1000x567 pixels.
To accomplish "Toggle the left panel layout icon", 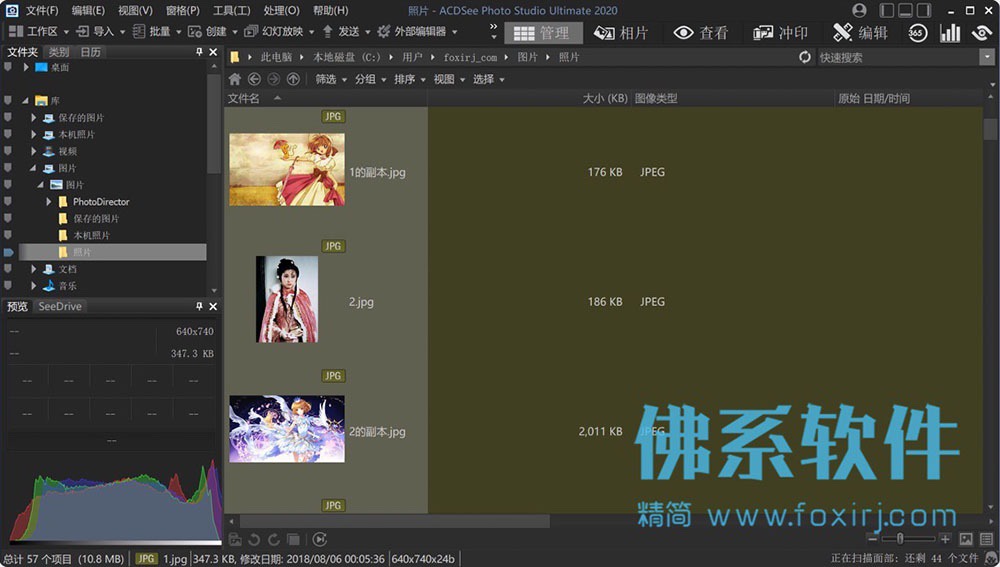I will pyautogui.click(x=886, y=10).
